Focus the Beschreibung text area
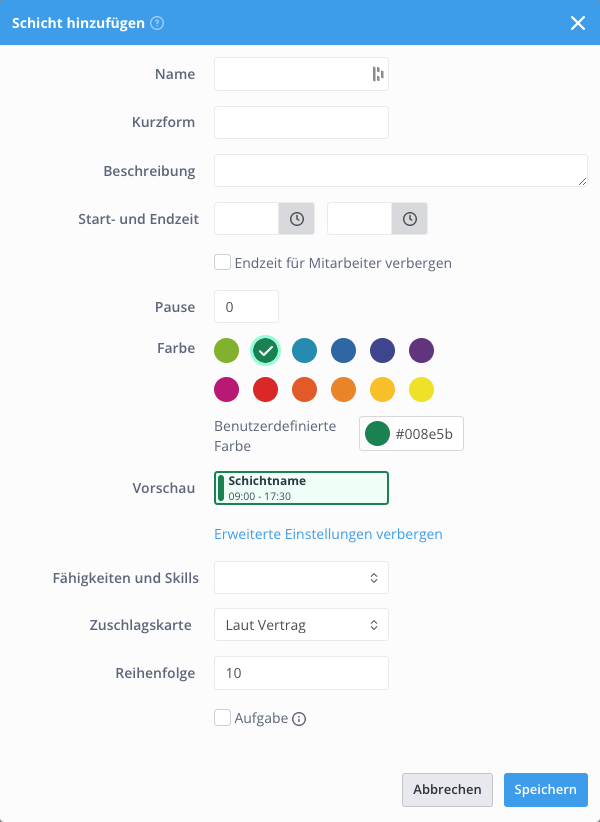The image size is (600, 822). pos(401,170)
